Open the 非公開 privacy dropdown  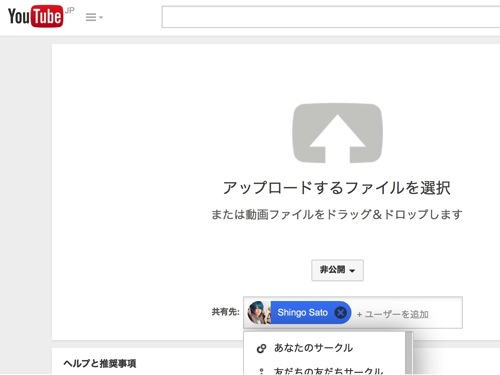pyautogui.click(x=337, y=270)
